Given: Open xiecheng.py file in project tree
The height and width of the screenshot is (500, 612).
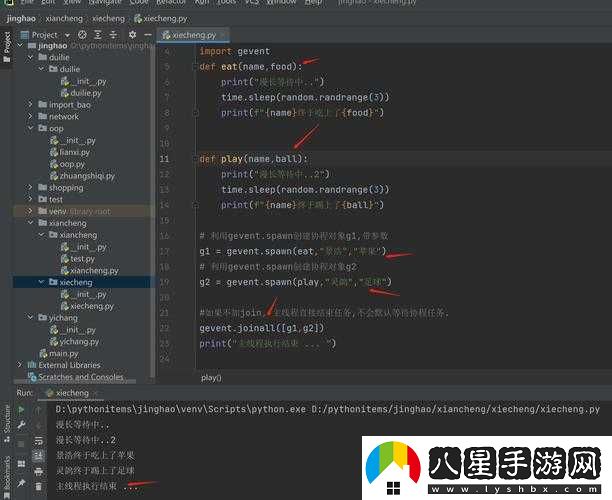Looking at the screenshot, I should coord(87,306).
